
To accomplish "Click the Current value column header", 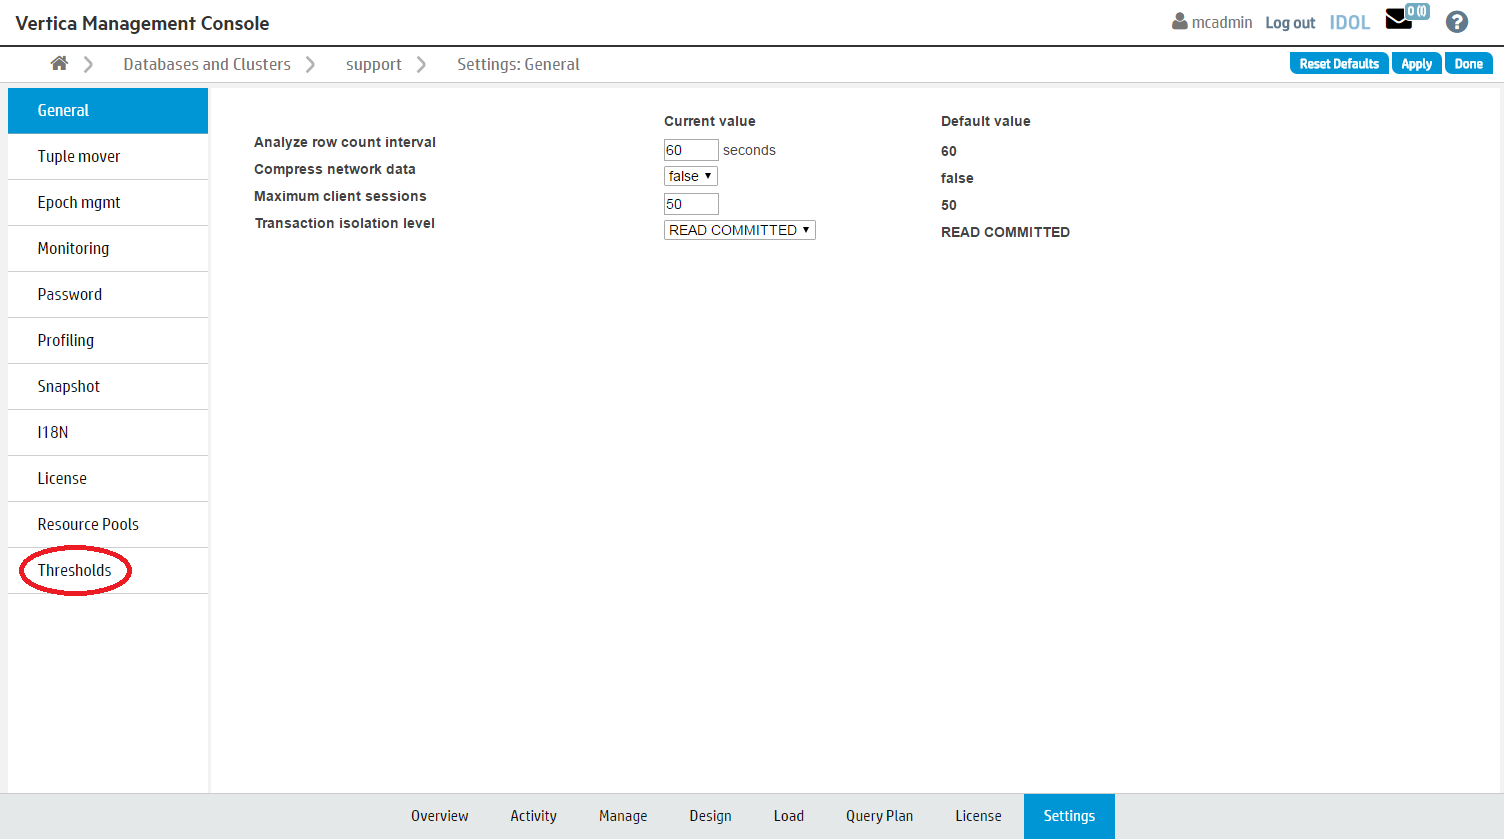I will pos(710,121).
